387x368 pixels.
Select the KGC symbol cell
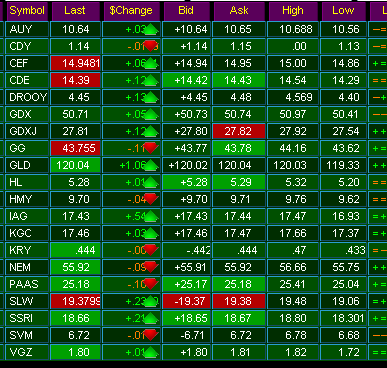coord(27,233)
